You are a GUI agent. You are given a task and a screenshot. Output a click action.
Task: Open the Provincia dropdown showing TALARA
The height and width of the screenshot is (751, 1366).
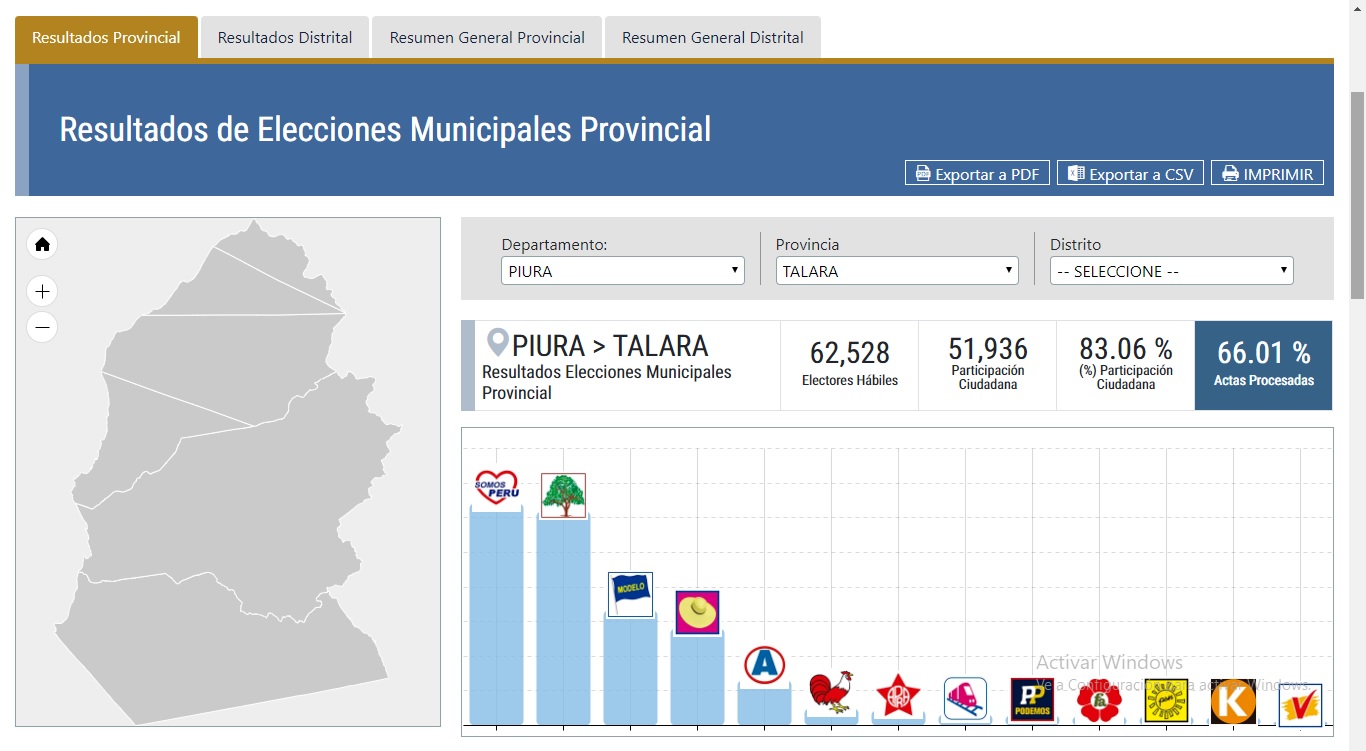pyautogui.click(x=897, y=271)
